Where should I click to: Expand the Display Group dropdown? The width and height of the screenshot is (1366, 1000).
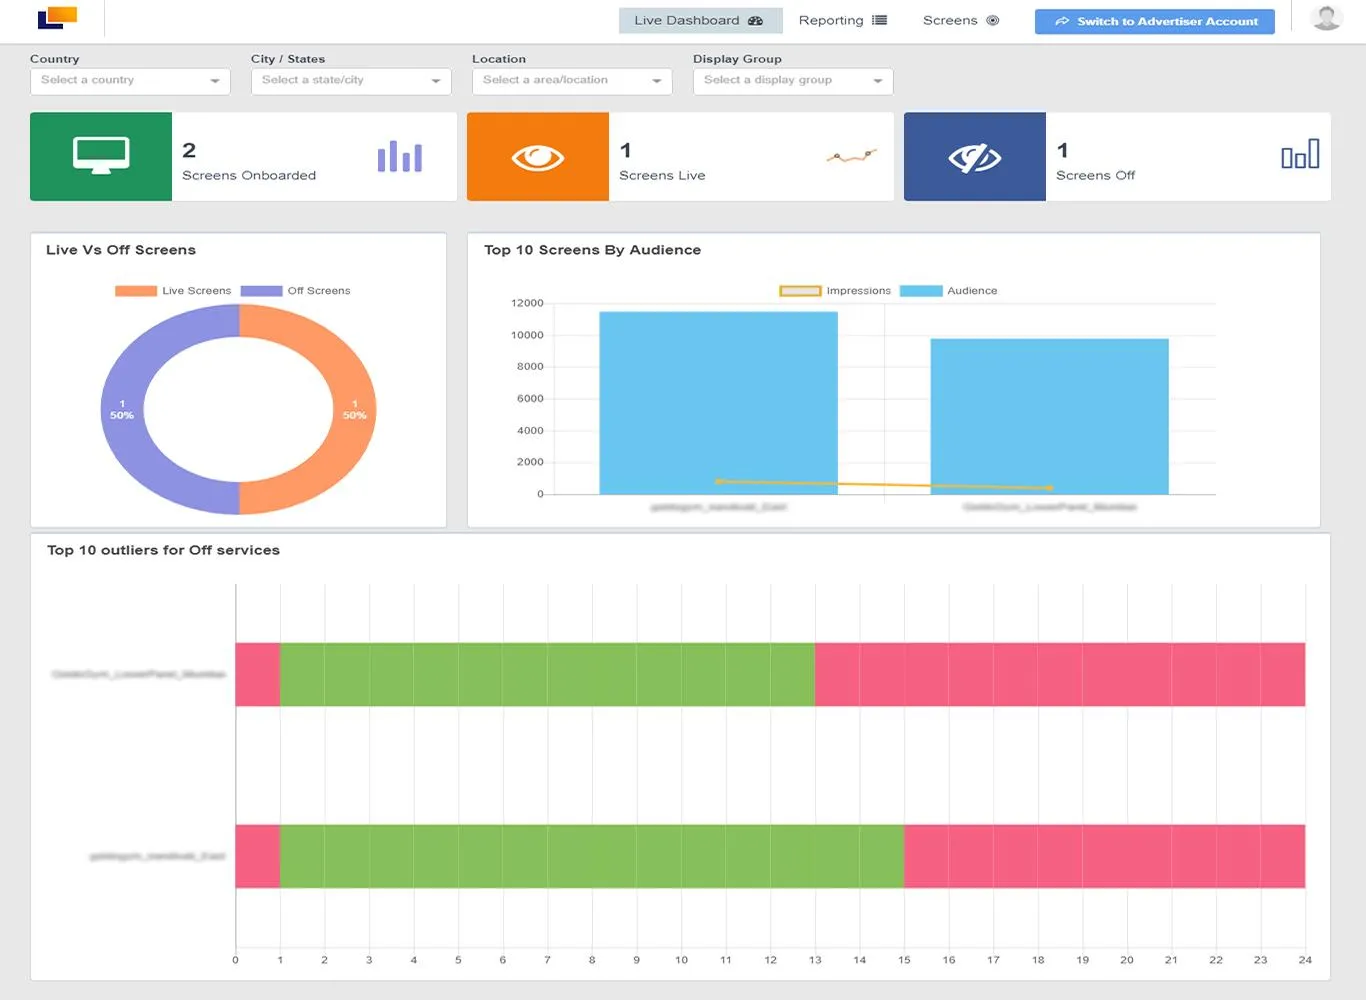[793, 81]
